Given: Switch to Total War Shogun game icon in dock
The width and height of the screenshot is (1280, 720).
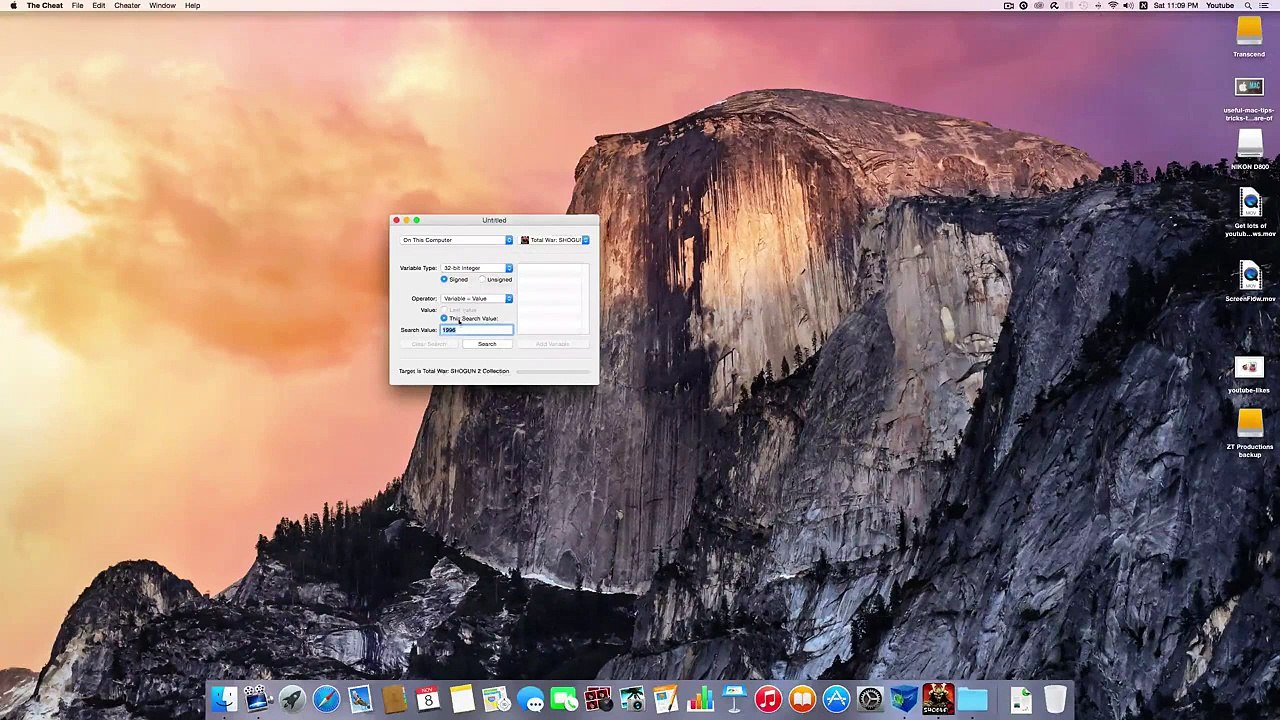Looking at the screenshot, I should click(x=938, y=699).
